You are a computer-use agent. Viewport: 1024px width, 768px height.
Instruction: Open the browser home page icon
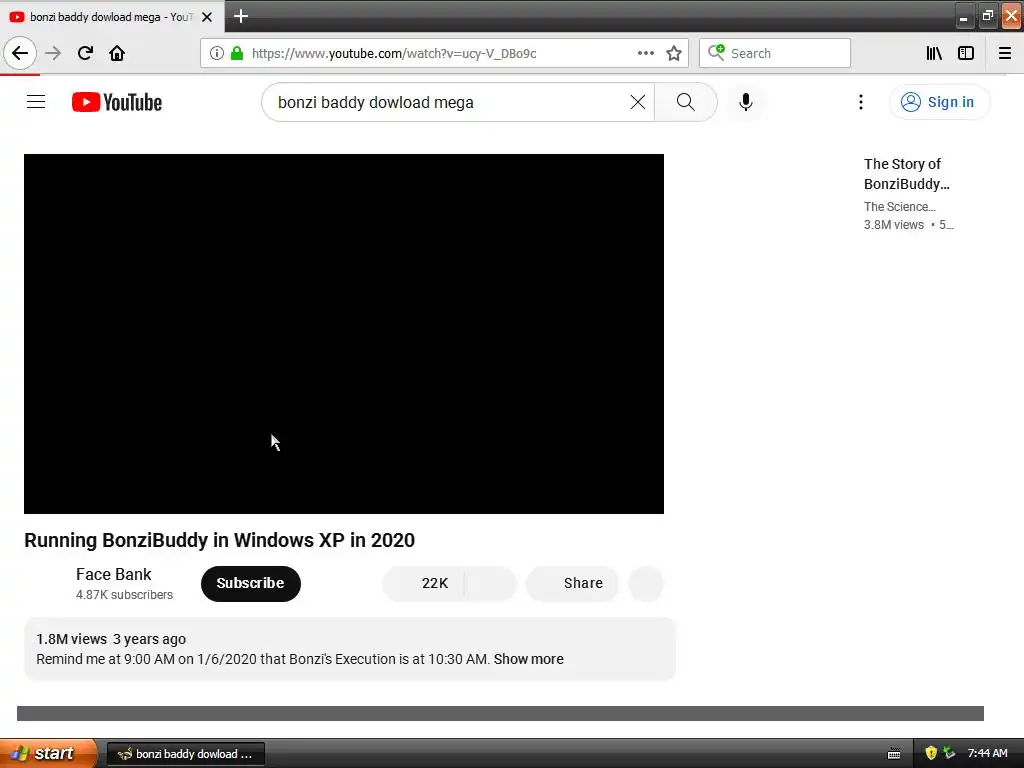(117, 53)
